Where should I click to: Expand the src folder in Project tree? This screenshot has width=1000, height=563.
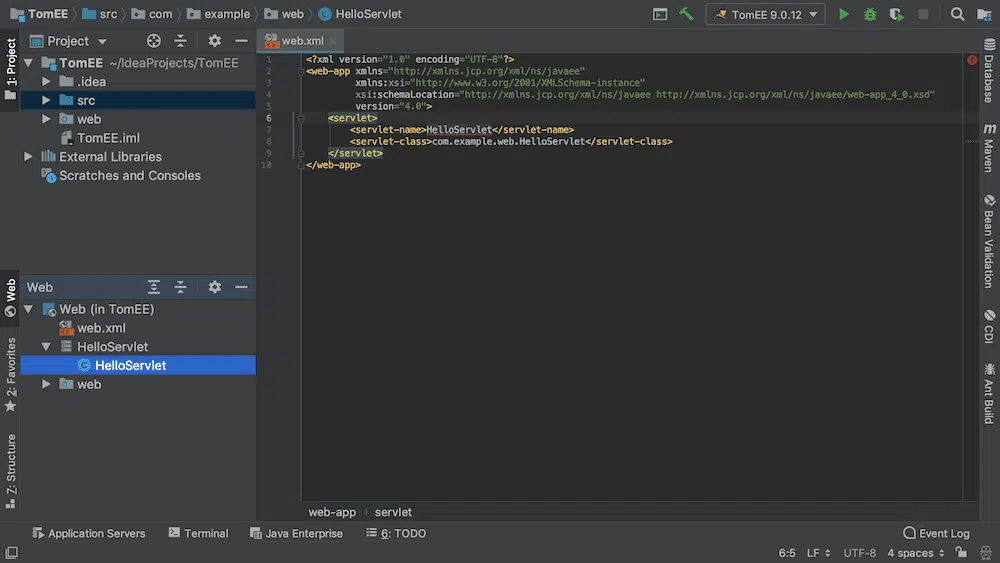click(46, 100)
